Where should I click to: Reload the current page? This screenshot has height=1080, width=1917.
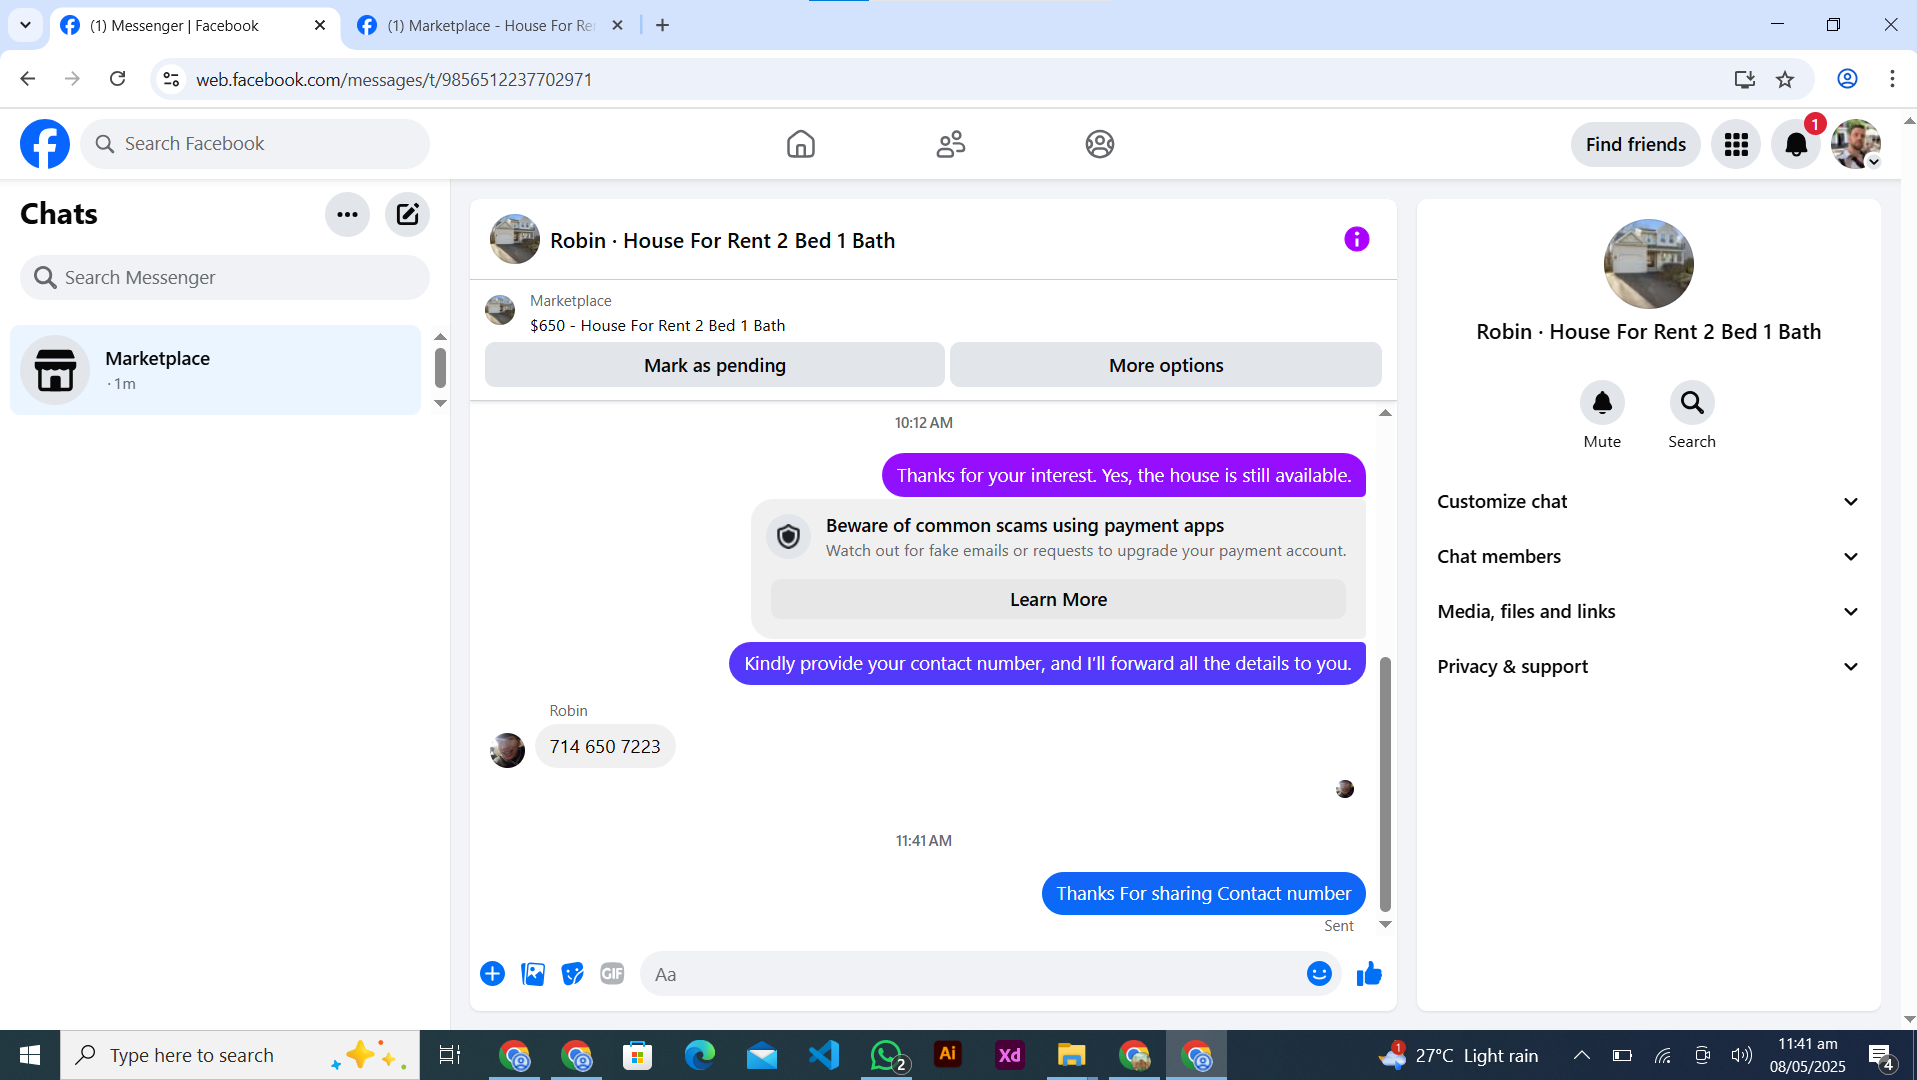coord(117,79)
